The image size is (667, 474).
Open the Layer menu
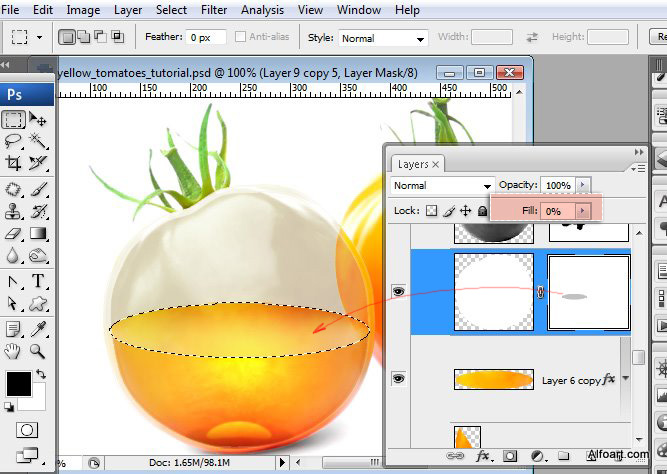click(x=128, y=10)
